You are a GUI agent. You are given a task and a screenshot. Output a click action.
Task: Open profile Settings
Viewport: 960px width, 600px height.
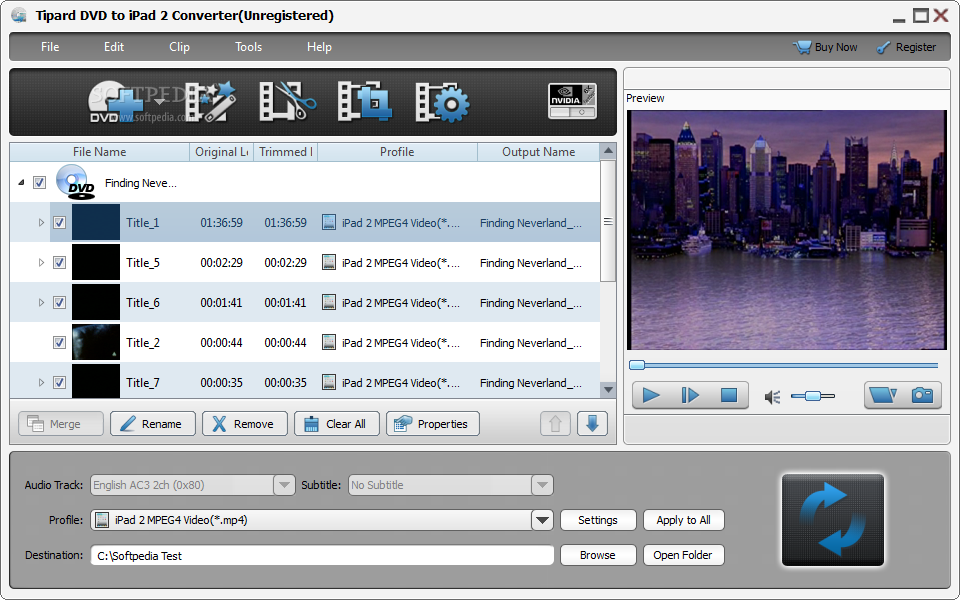pyautogui.click(x=598, y=520)
